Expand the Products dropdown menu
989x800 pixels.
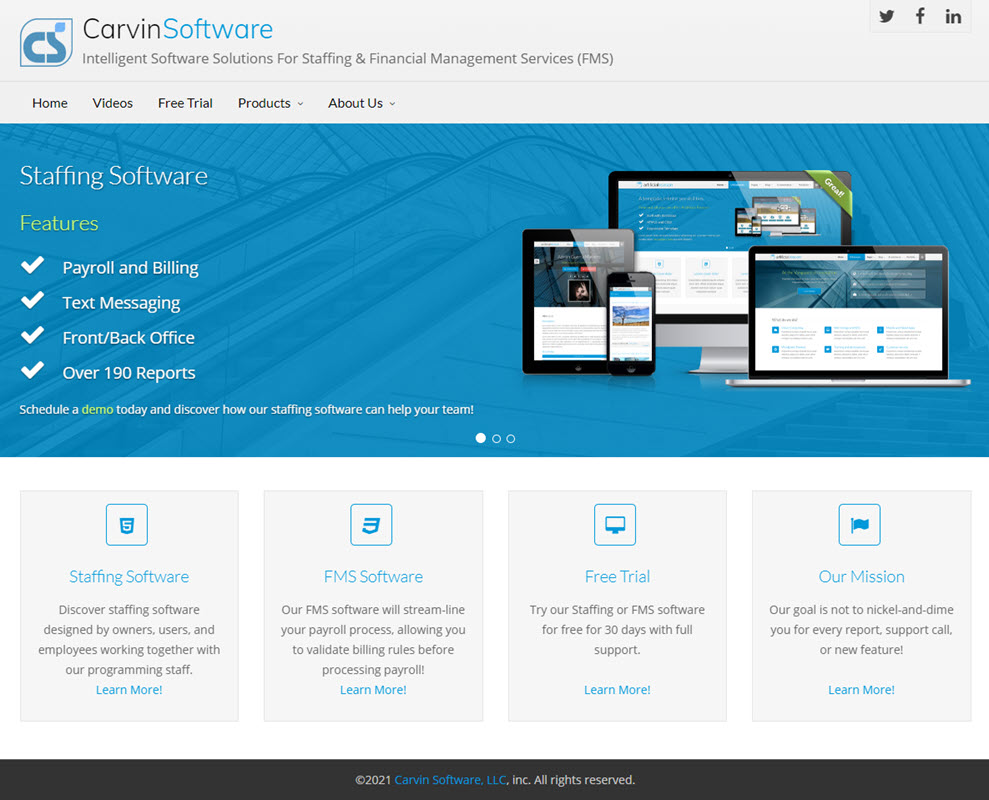coord(270,103)
